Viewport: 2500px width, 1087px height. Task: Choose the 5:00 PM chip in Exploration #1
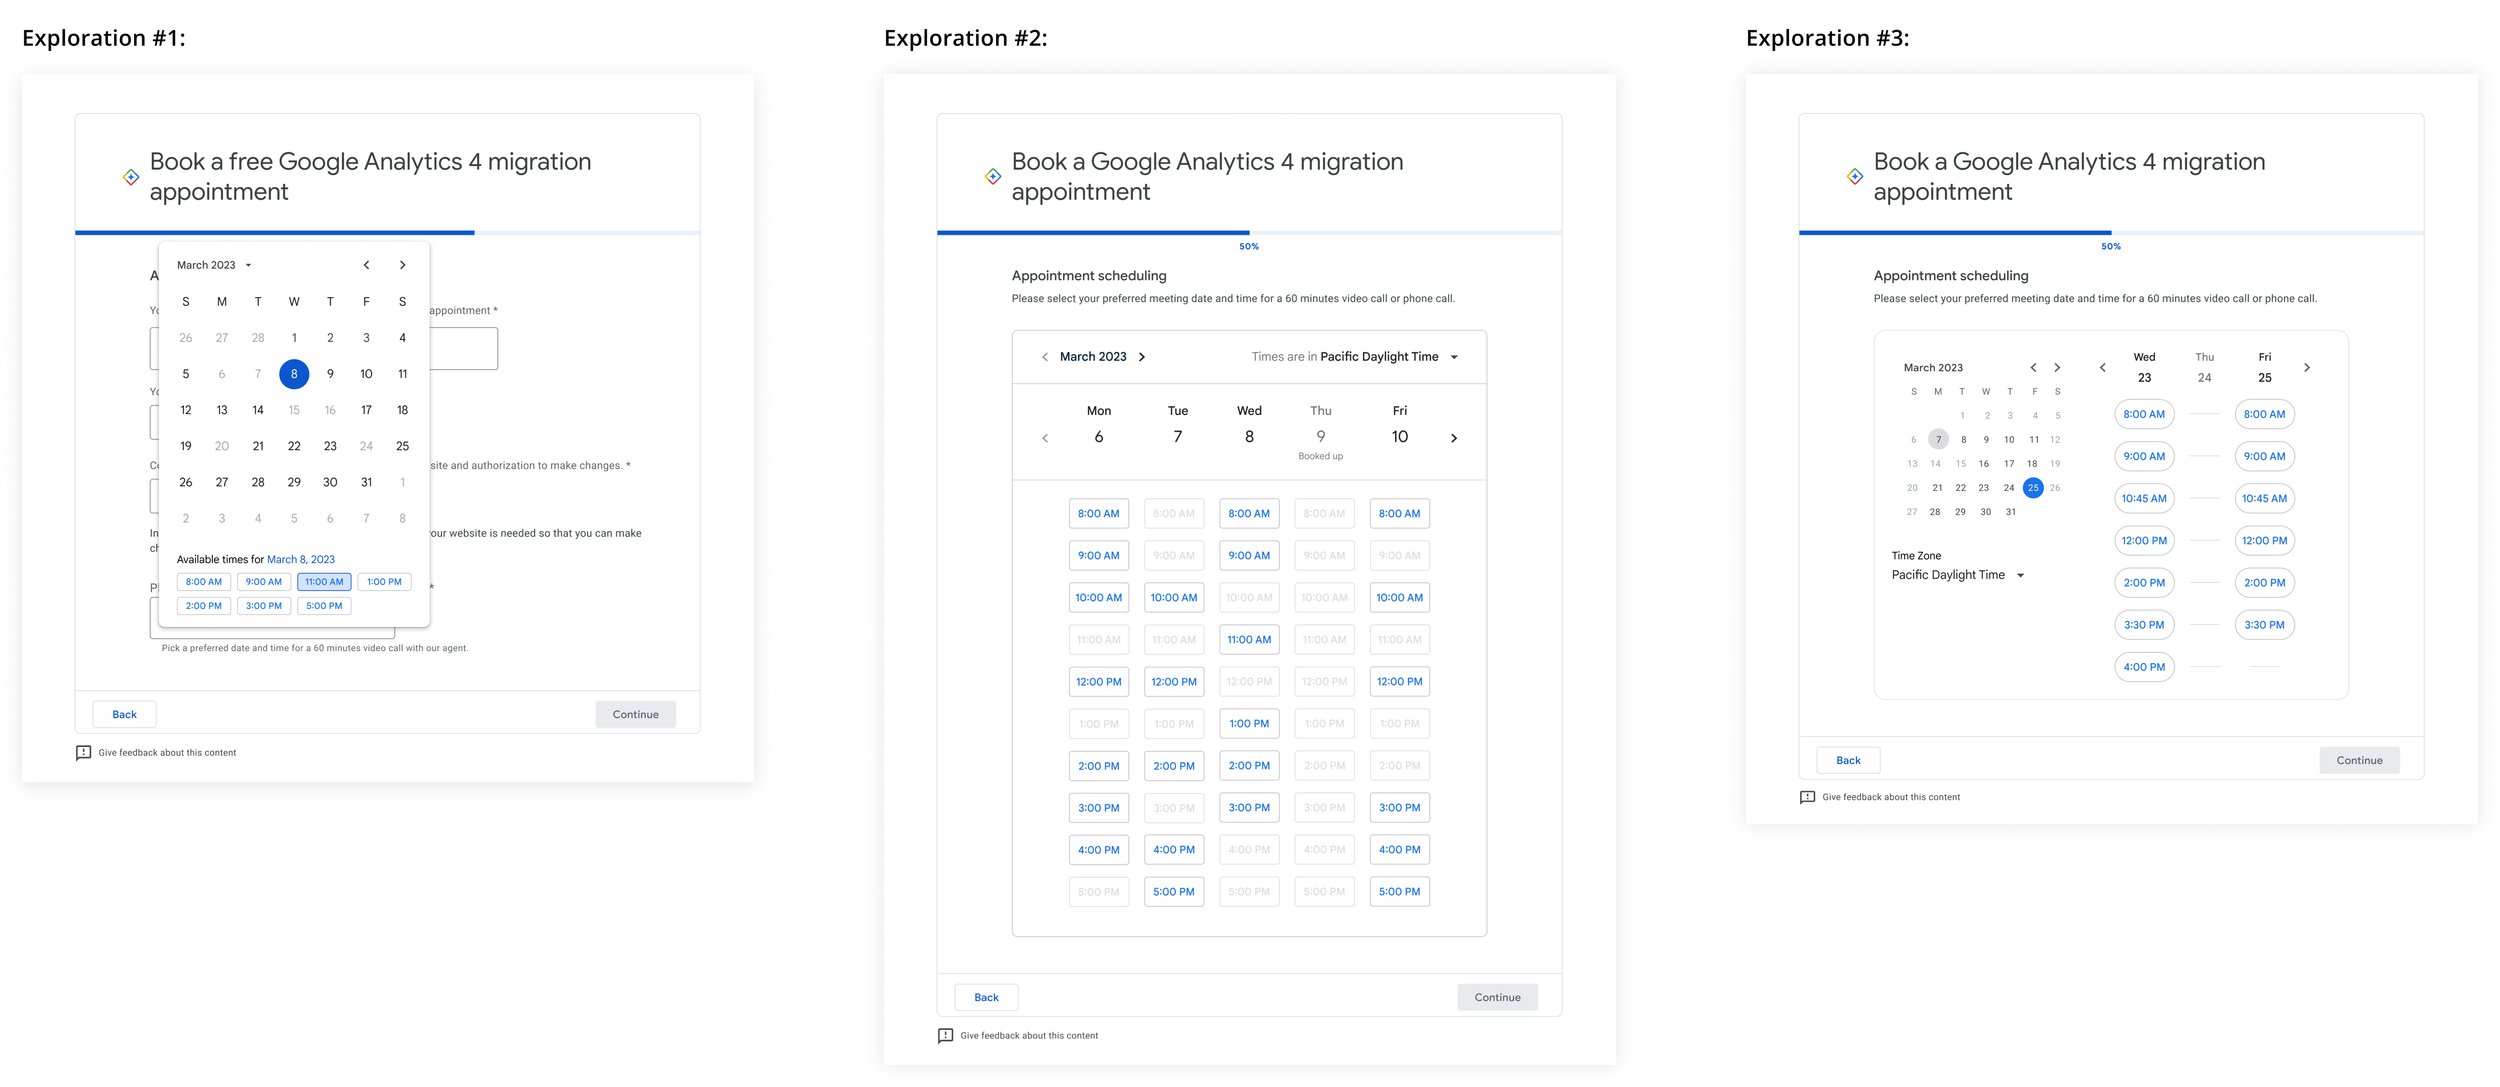(x=324, y=606)
